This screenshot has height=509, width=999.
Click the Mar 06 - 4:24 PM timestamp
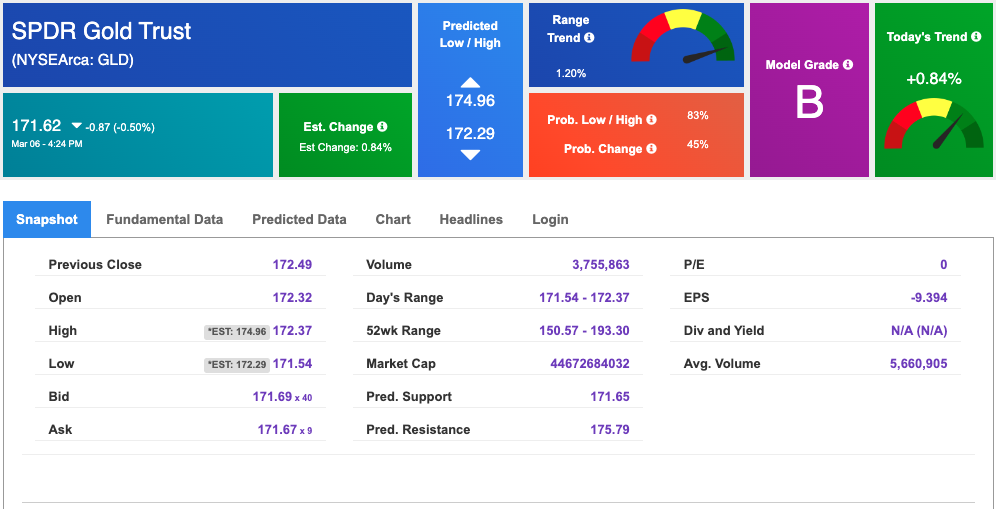[47, 144]
